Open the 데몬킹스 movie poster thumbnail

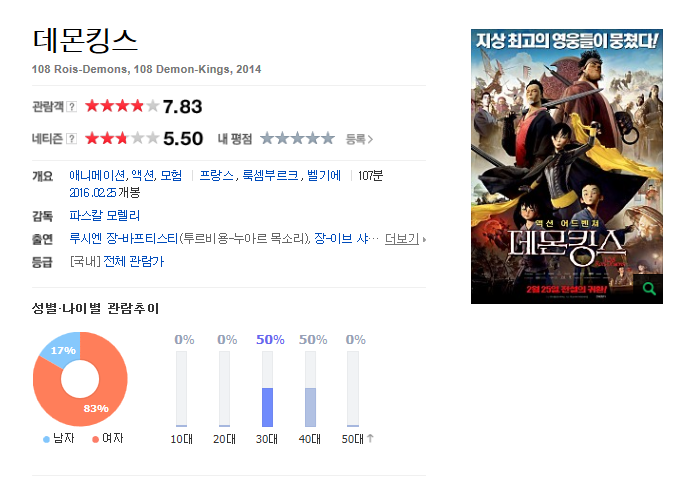point(566,167)
